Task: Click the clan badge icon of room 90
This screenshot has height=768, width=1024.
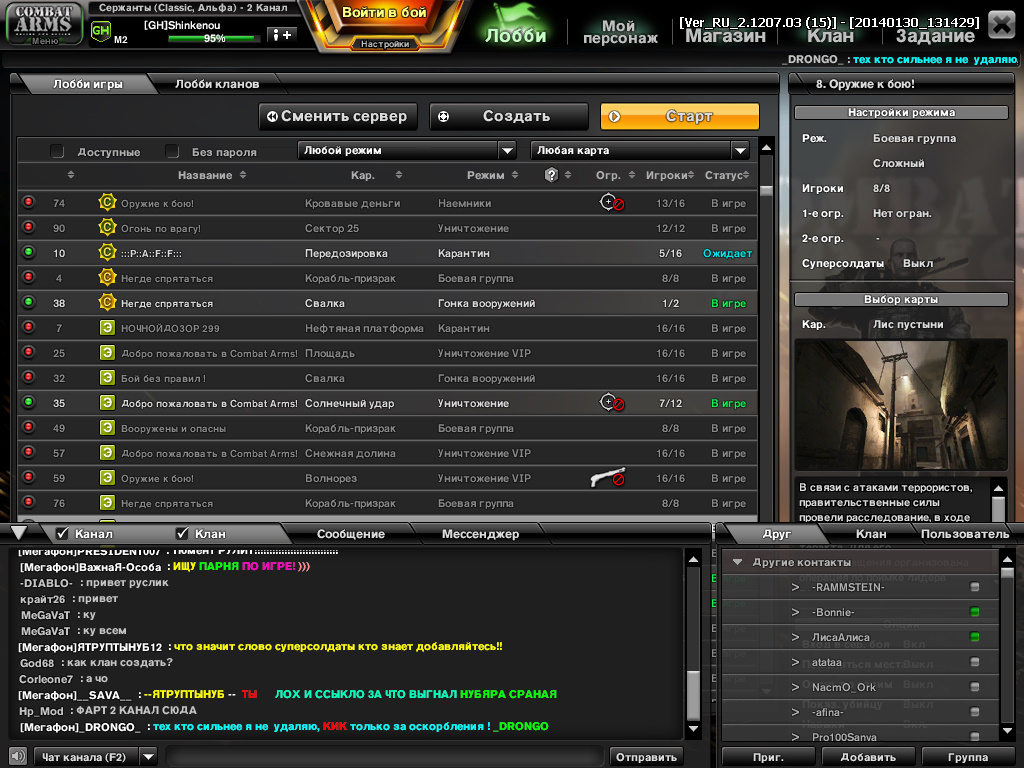Action: 107,227
